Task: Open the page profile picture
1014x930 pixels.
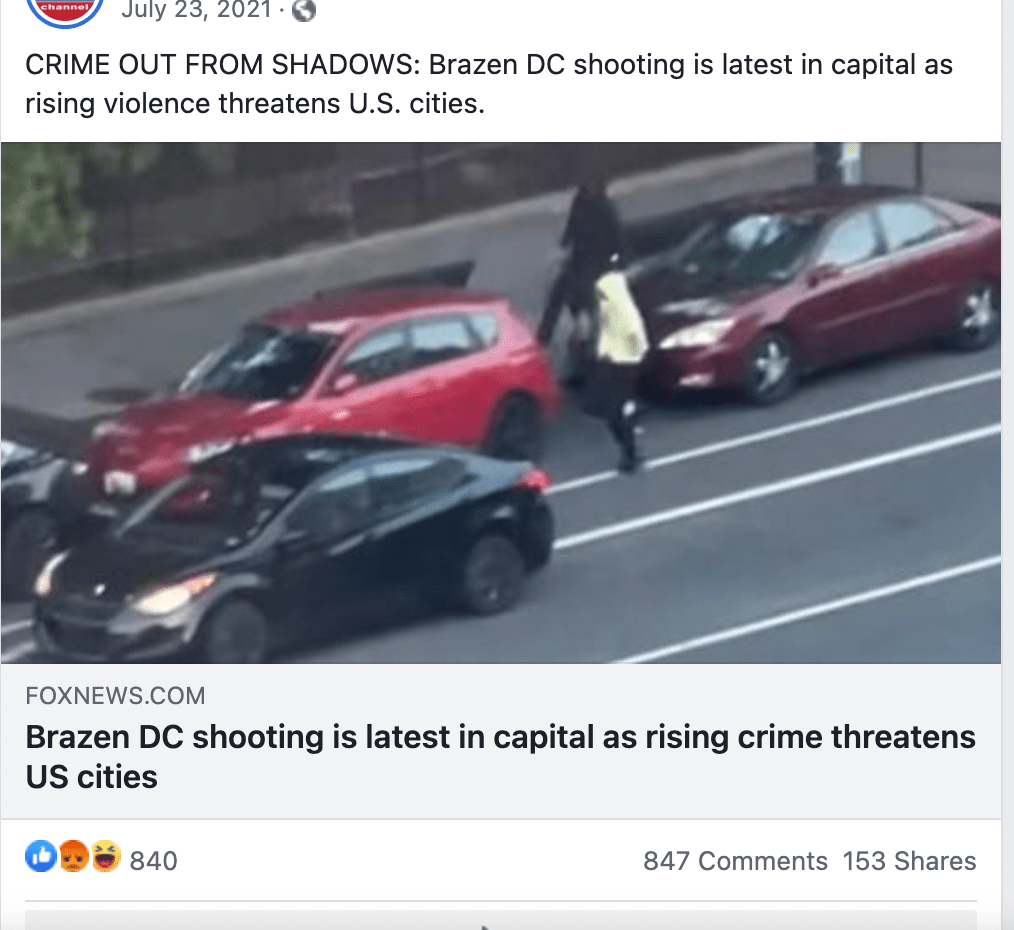Action: (x=64, y=10)
